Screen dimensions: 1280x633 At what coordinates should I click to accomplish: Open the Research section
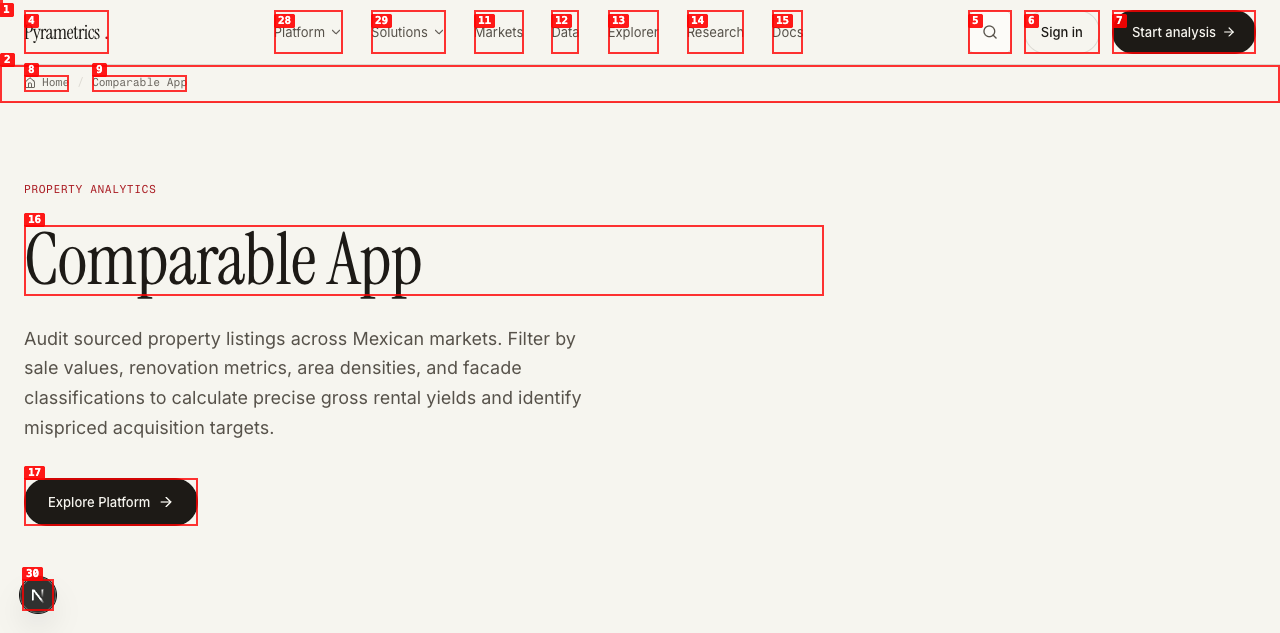[715, 32]
